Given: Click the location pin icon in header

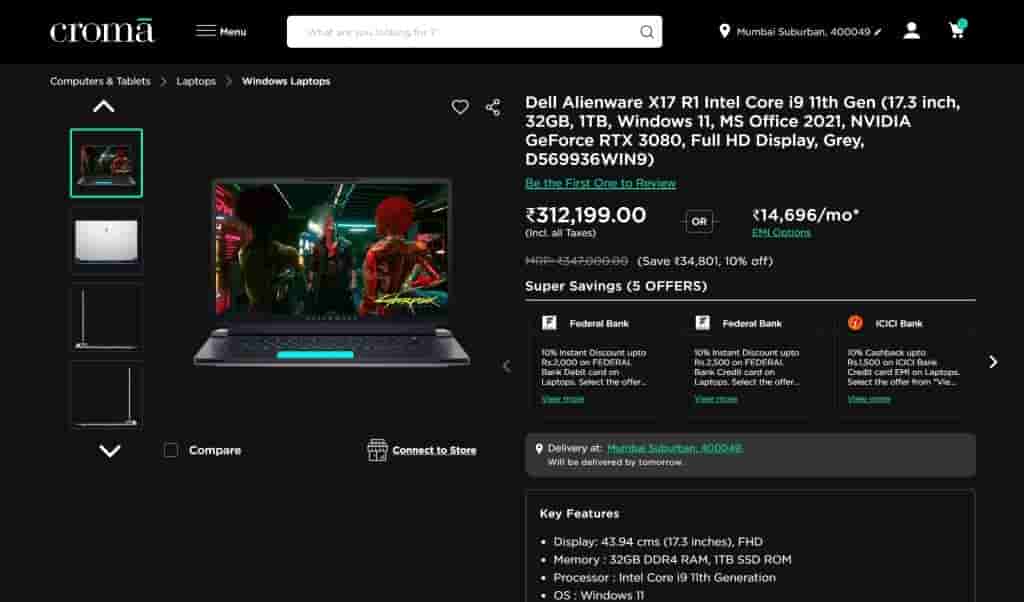Looking at the screenshot, I should point(724,31).
